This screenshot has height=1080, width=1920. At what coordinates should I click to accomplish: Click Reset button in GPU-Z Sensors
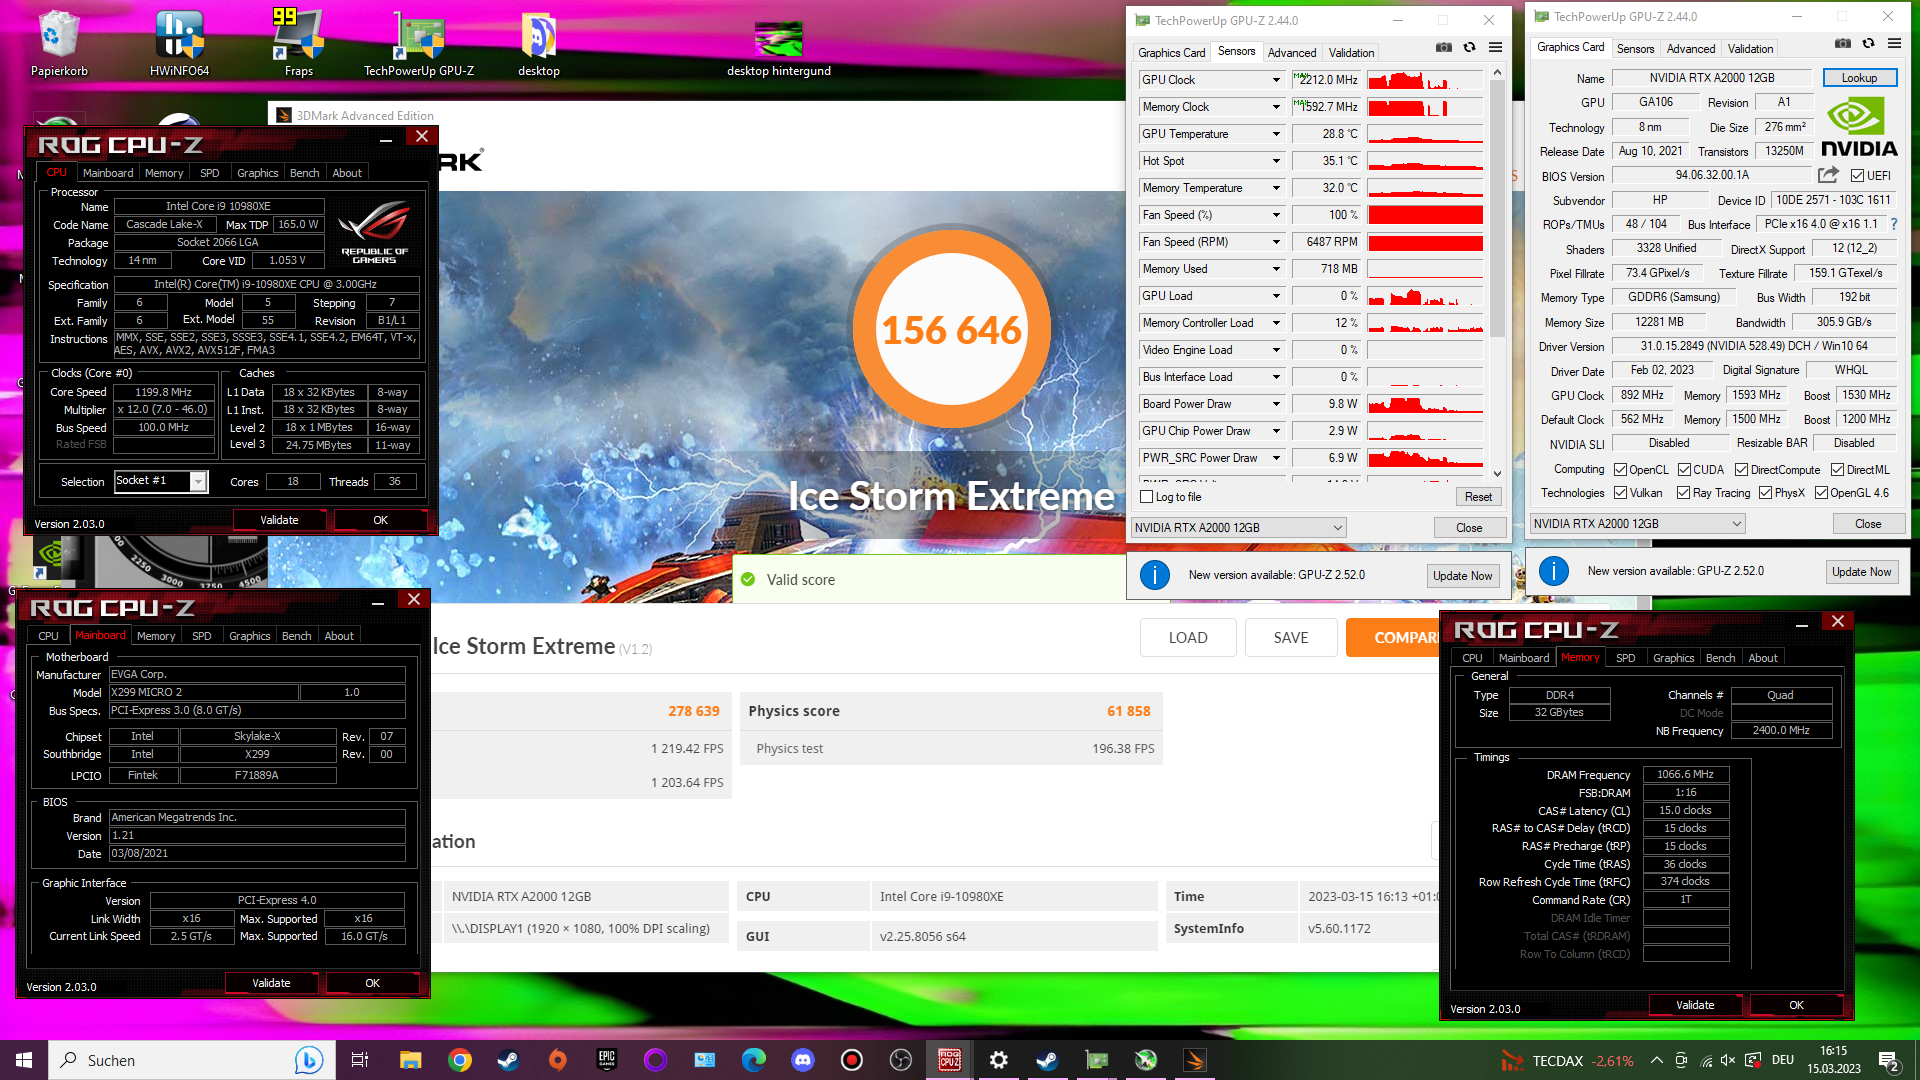pos(1478,497)
